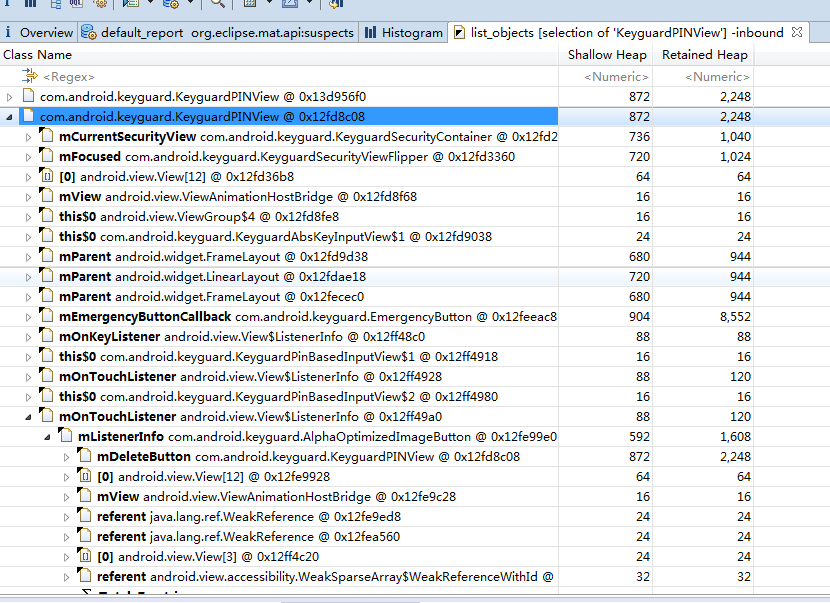Click the thread overview gear icon in the toolbar
The height and width of the screenshot is (603, 830).
[x=100, y=4]
